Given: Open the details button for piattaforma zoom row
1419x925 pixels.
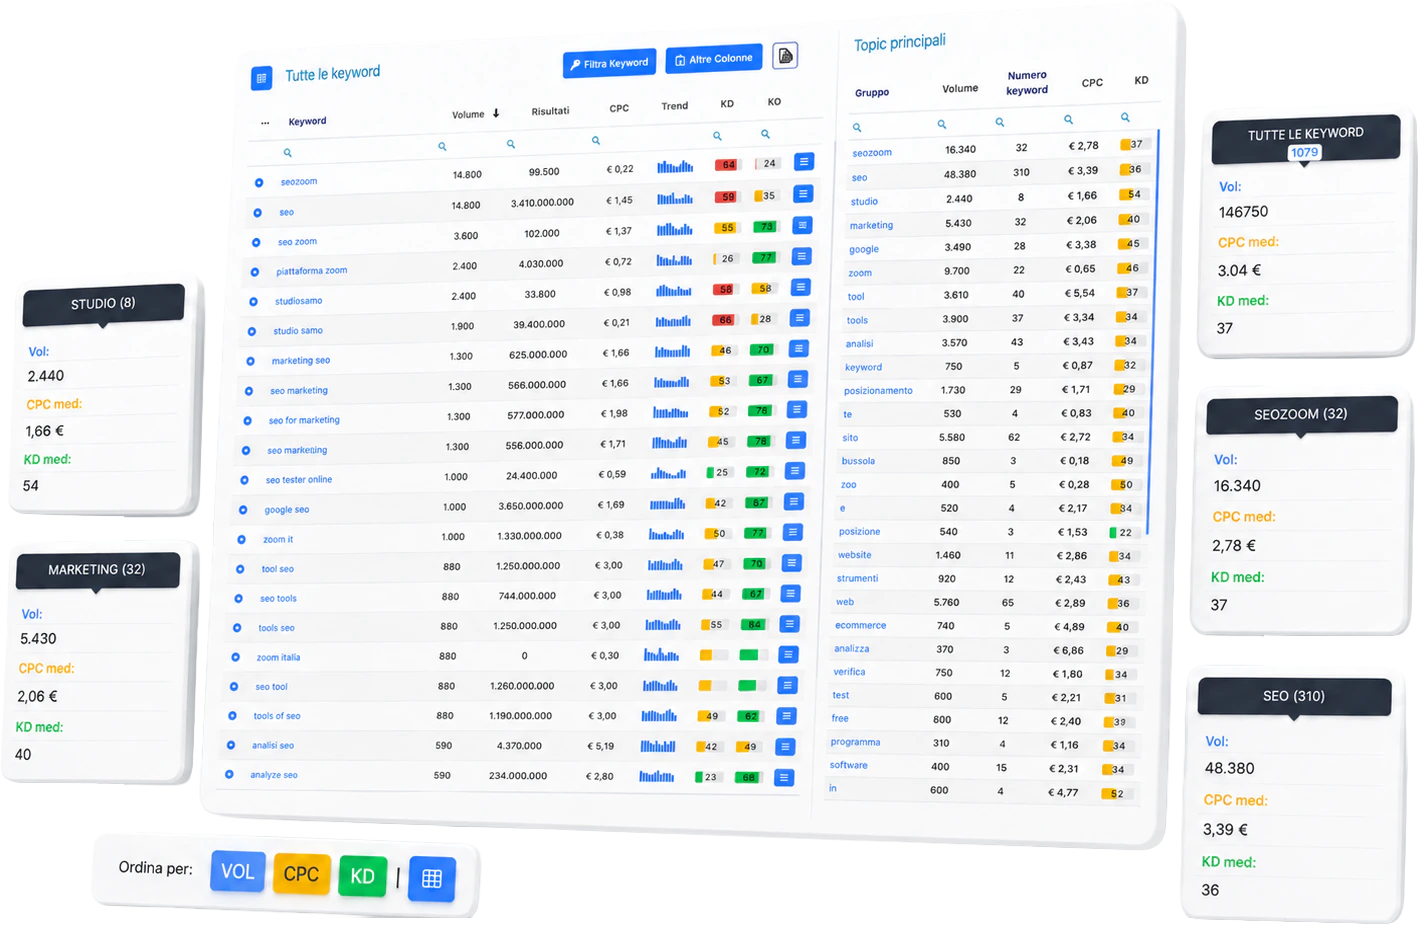Looking at the screenshot, I should [x=801, y=257].
